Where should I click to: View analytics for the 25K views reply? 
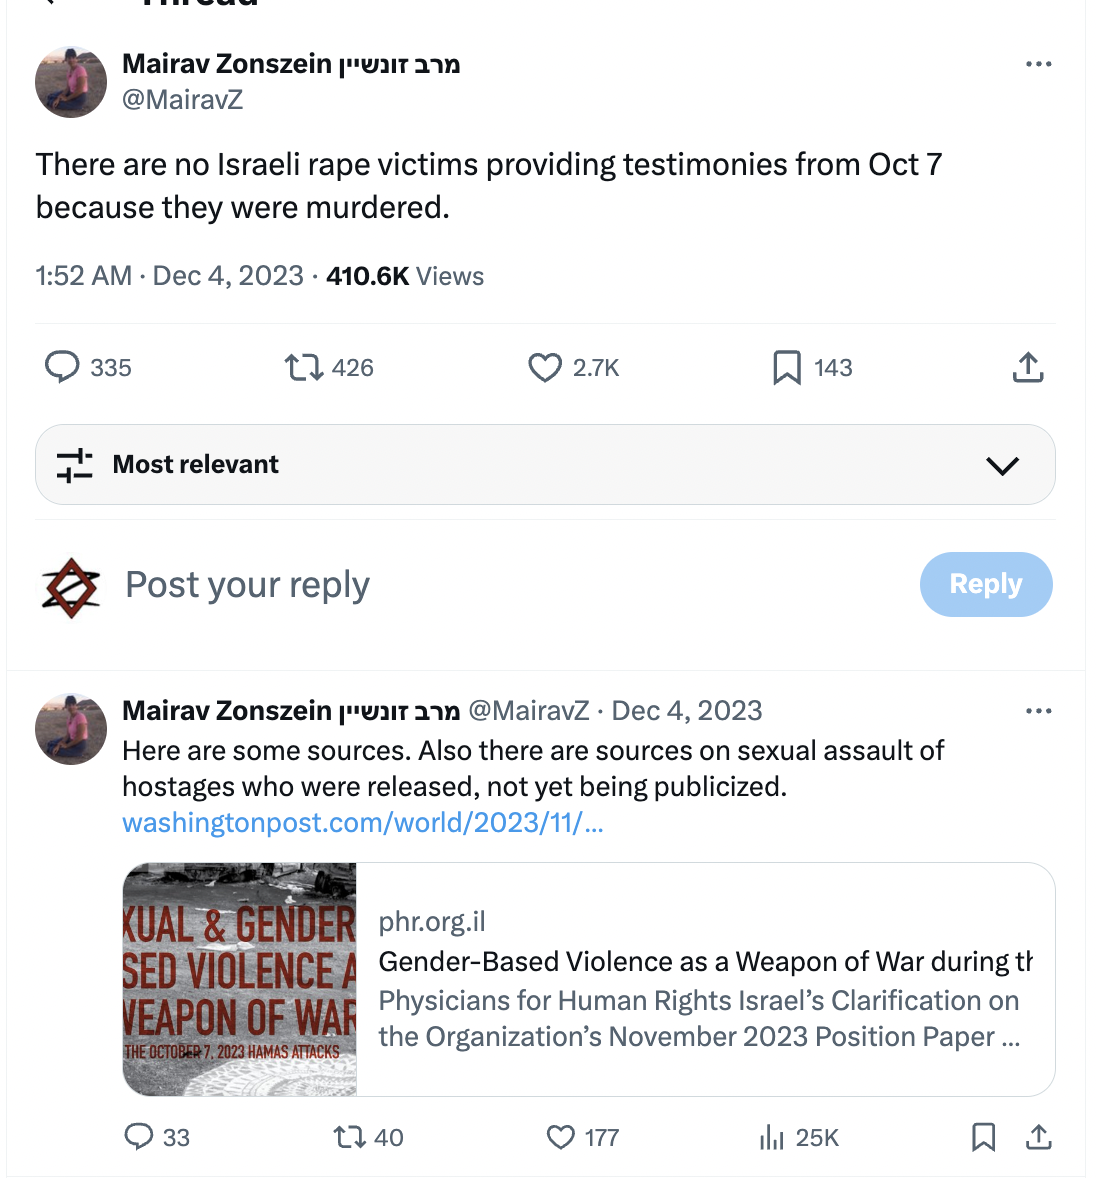click(772, 1137)
